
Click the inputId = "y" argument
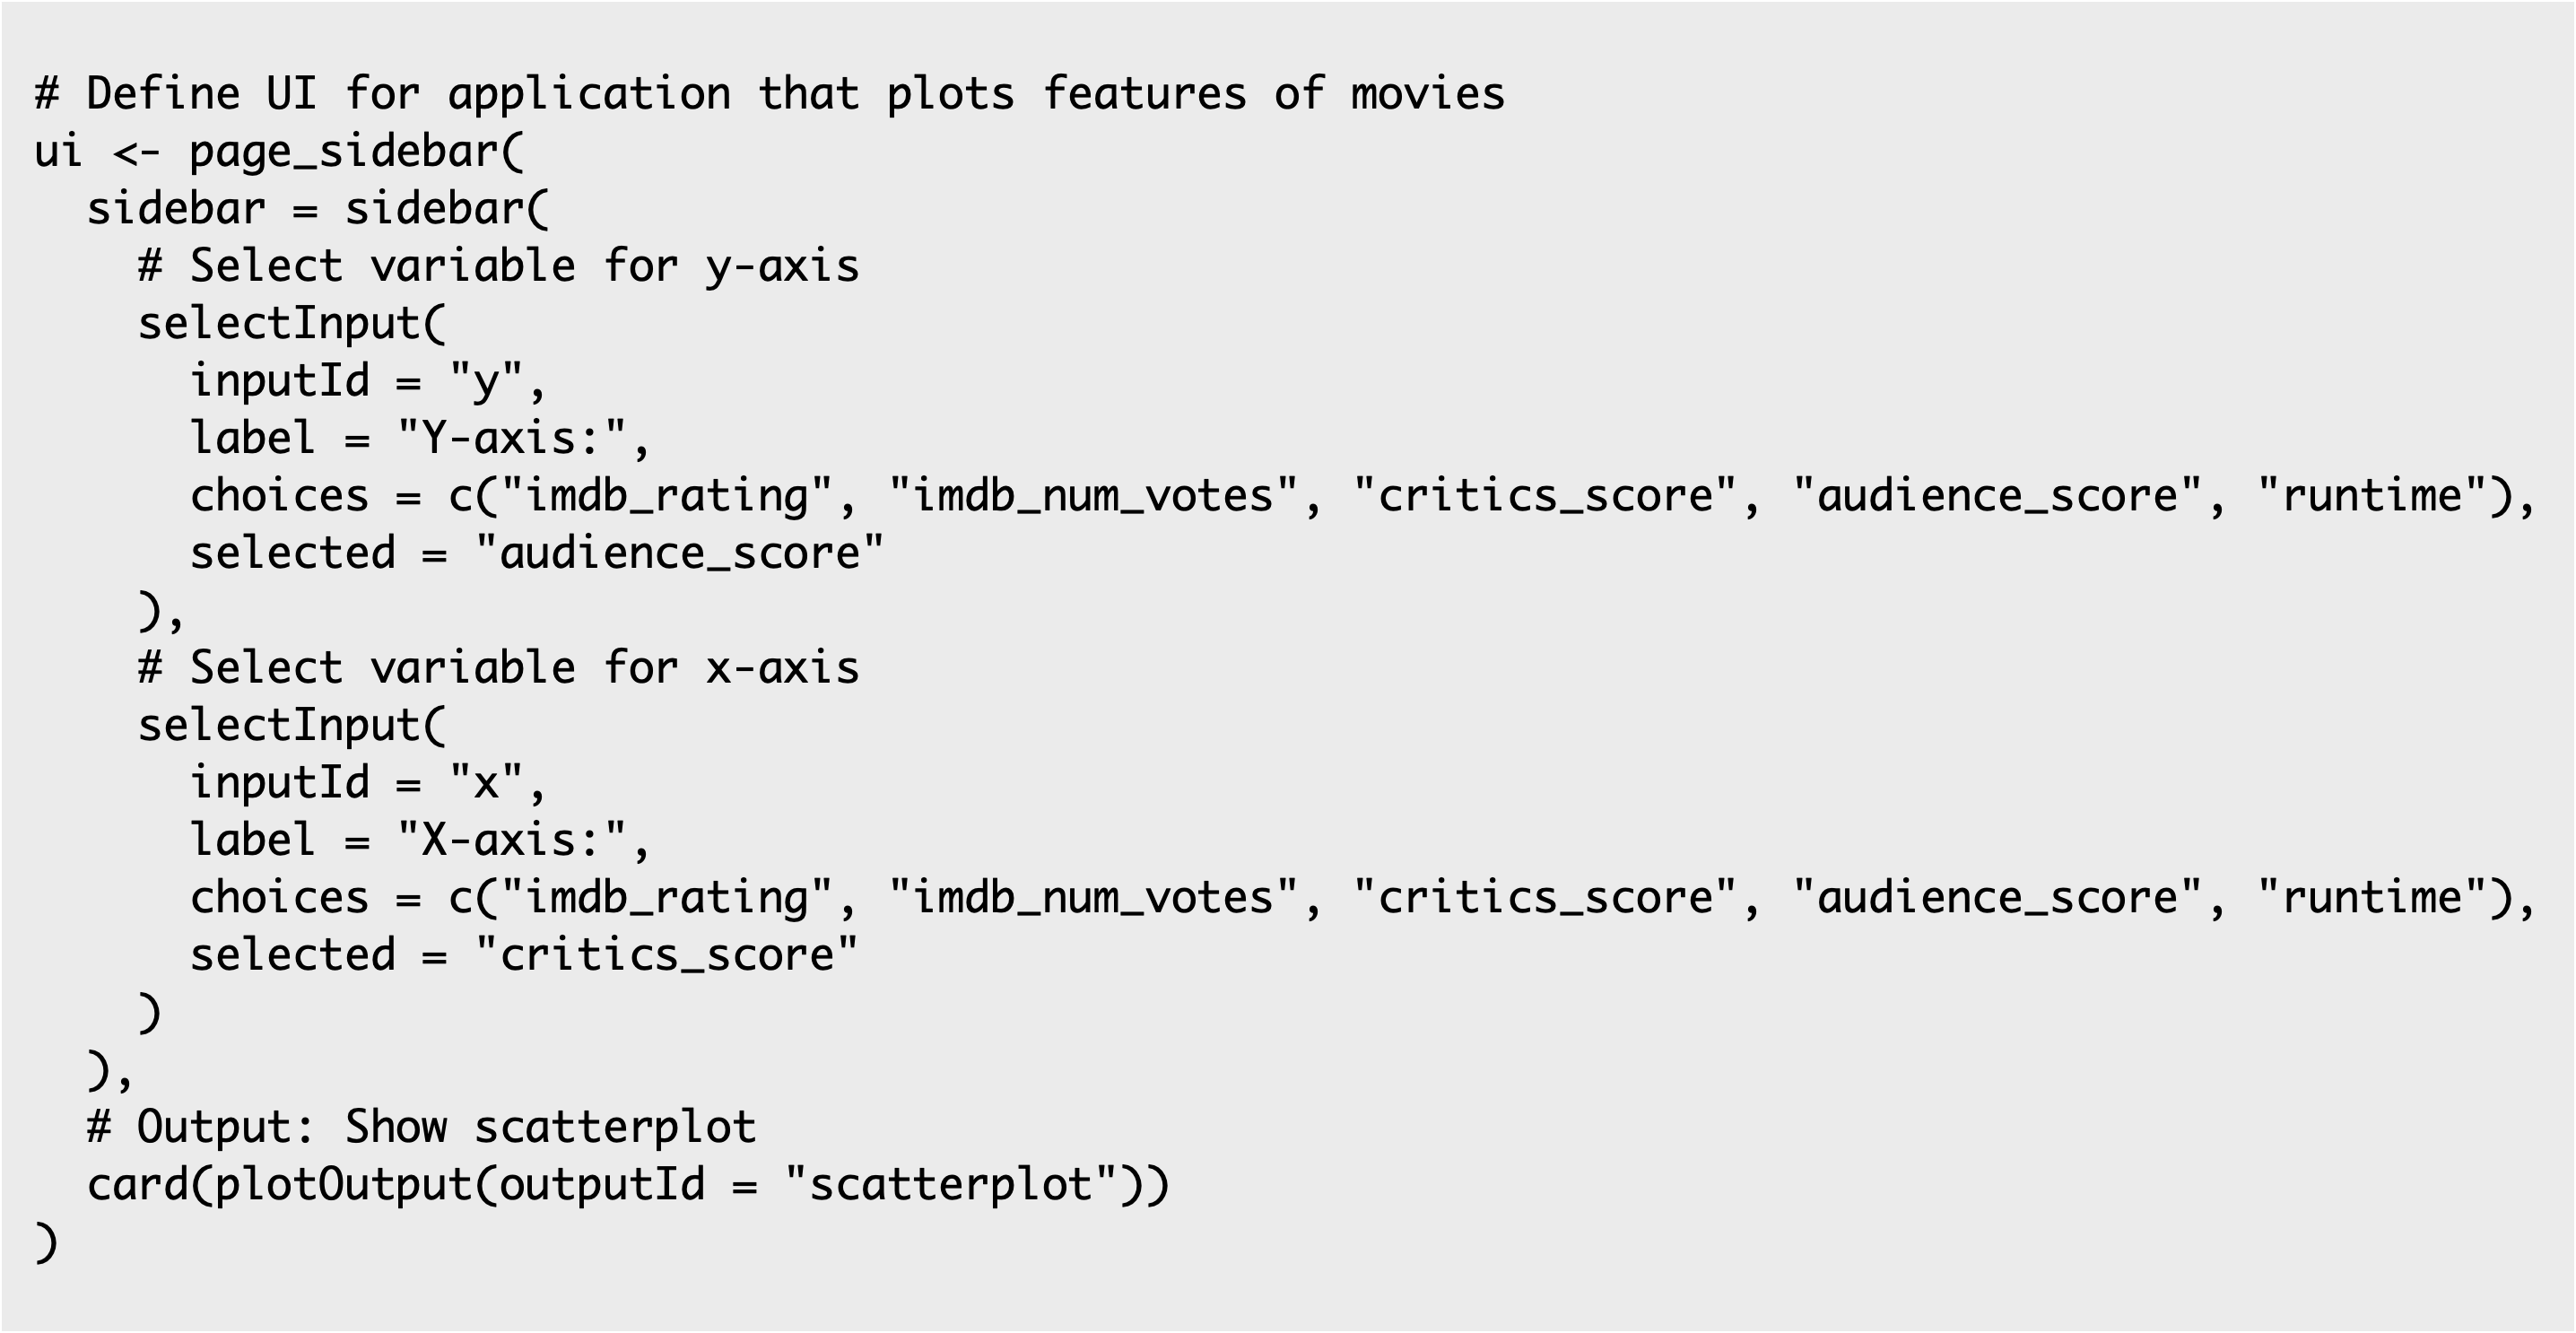367,382
